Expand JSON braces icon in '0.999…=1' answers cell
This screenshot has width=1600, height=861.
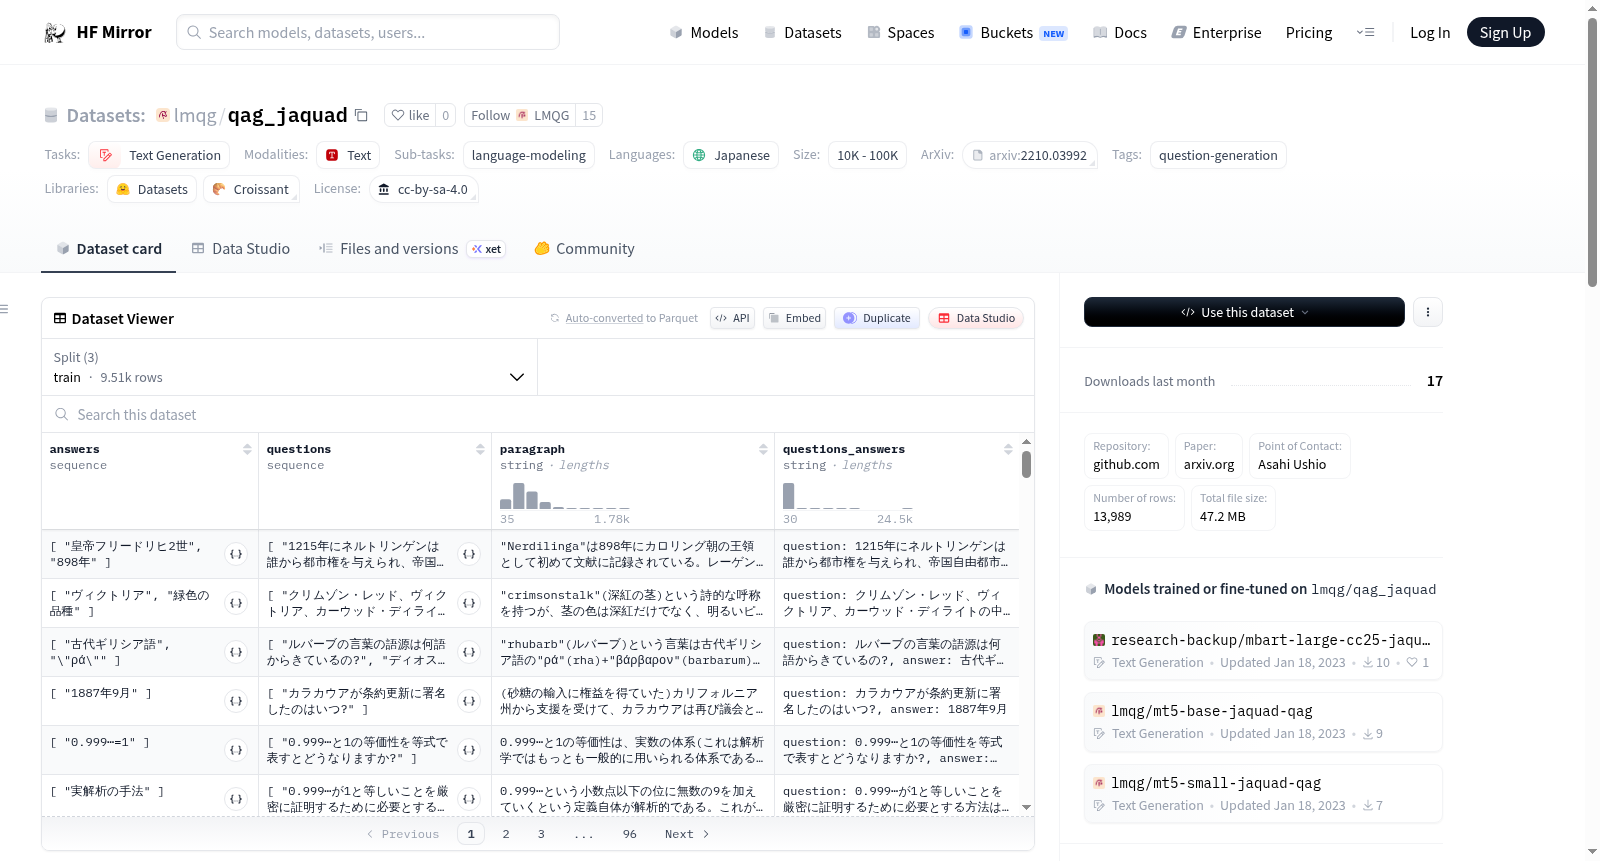pyautogui.click(x=236, y=750)
